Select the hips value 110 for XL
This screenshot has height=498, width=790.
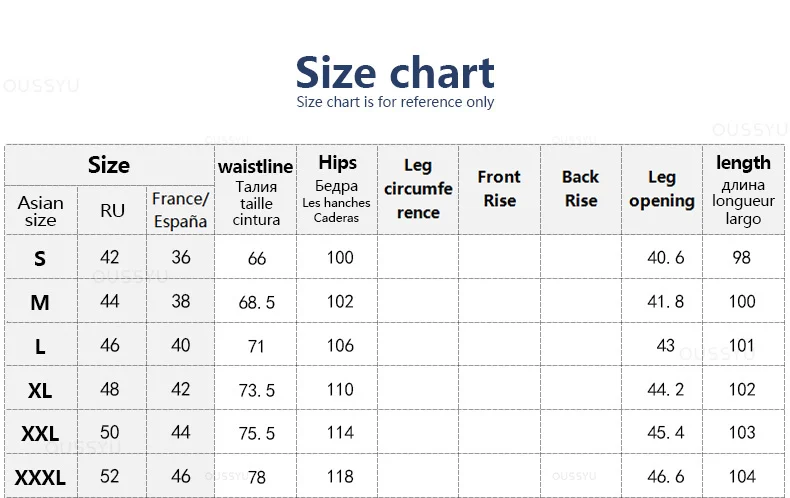point(340,389)
